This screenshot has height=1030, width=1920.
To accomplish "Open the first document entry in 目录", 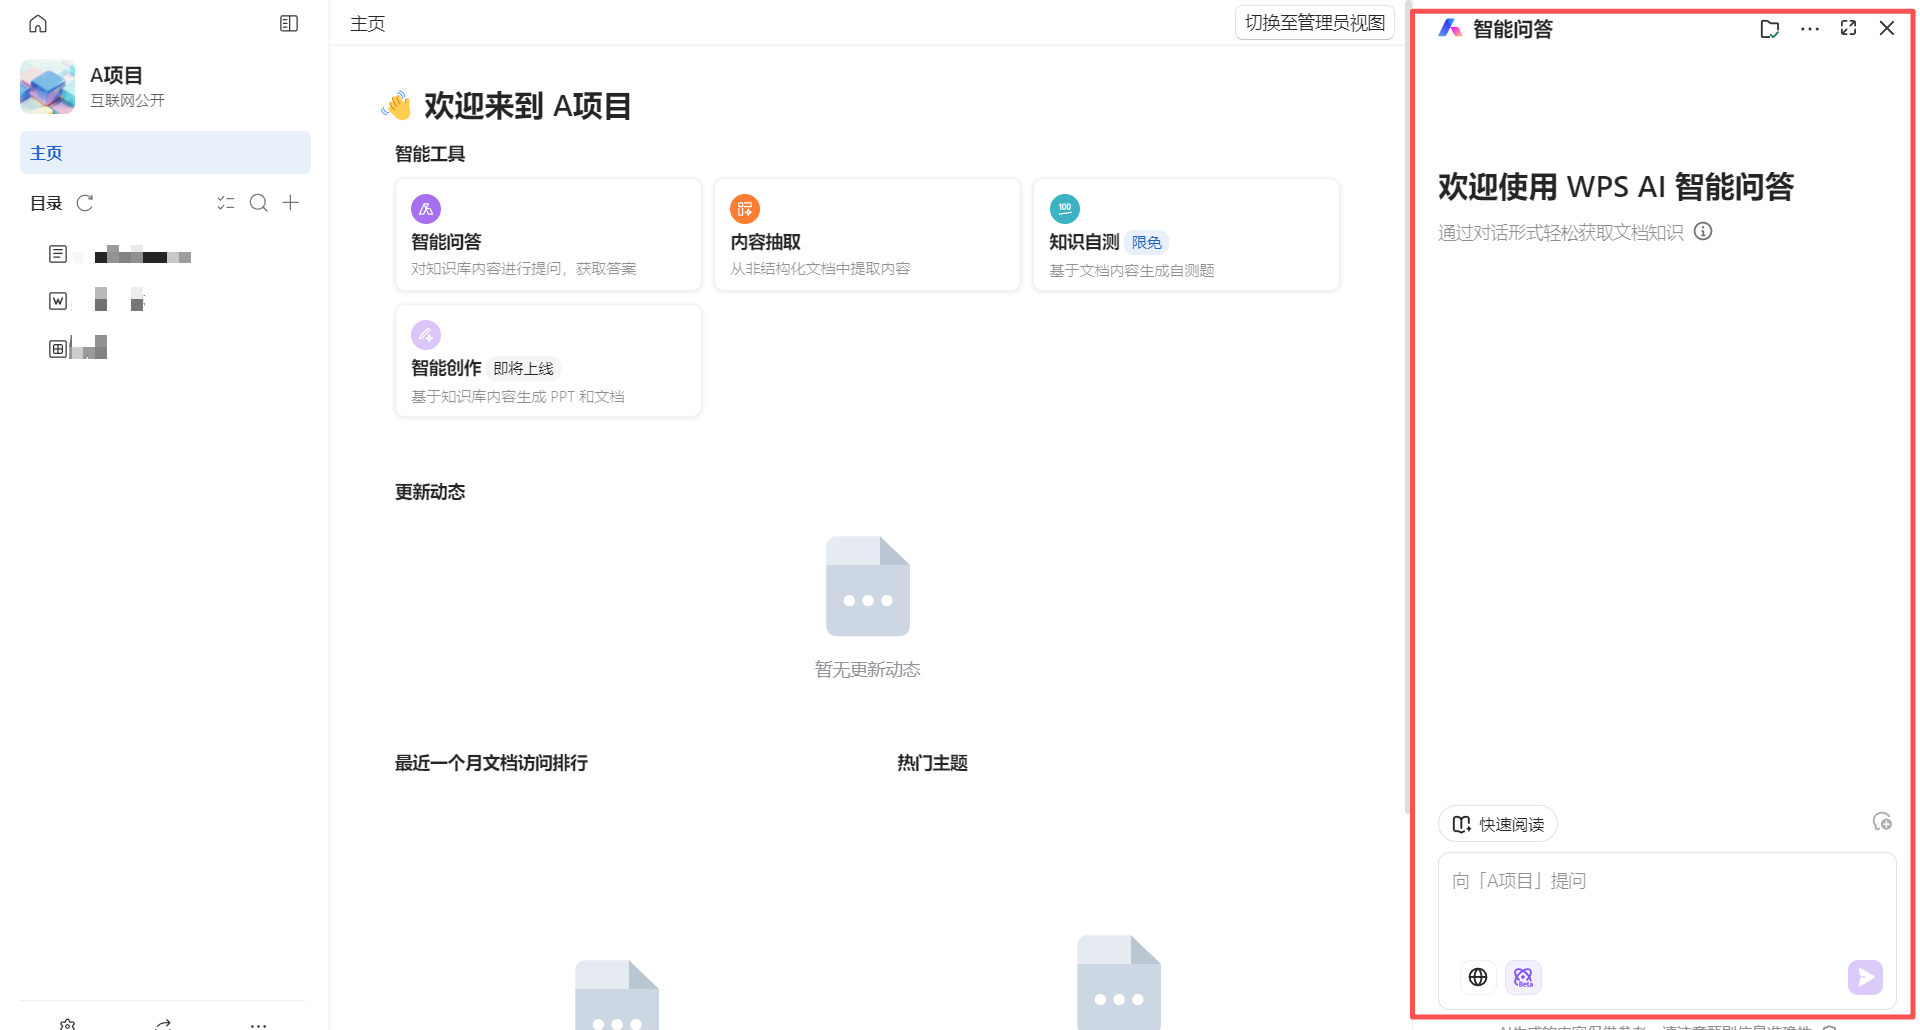I will click(x=120, y=255).
